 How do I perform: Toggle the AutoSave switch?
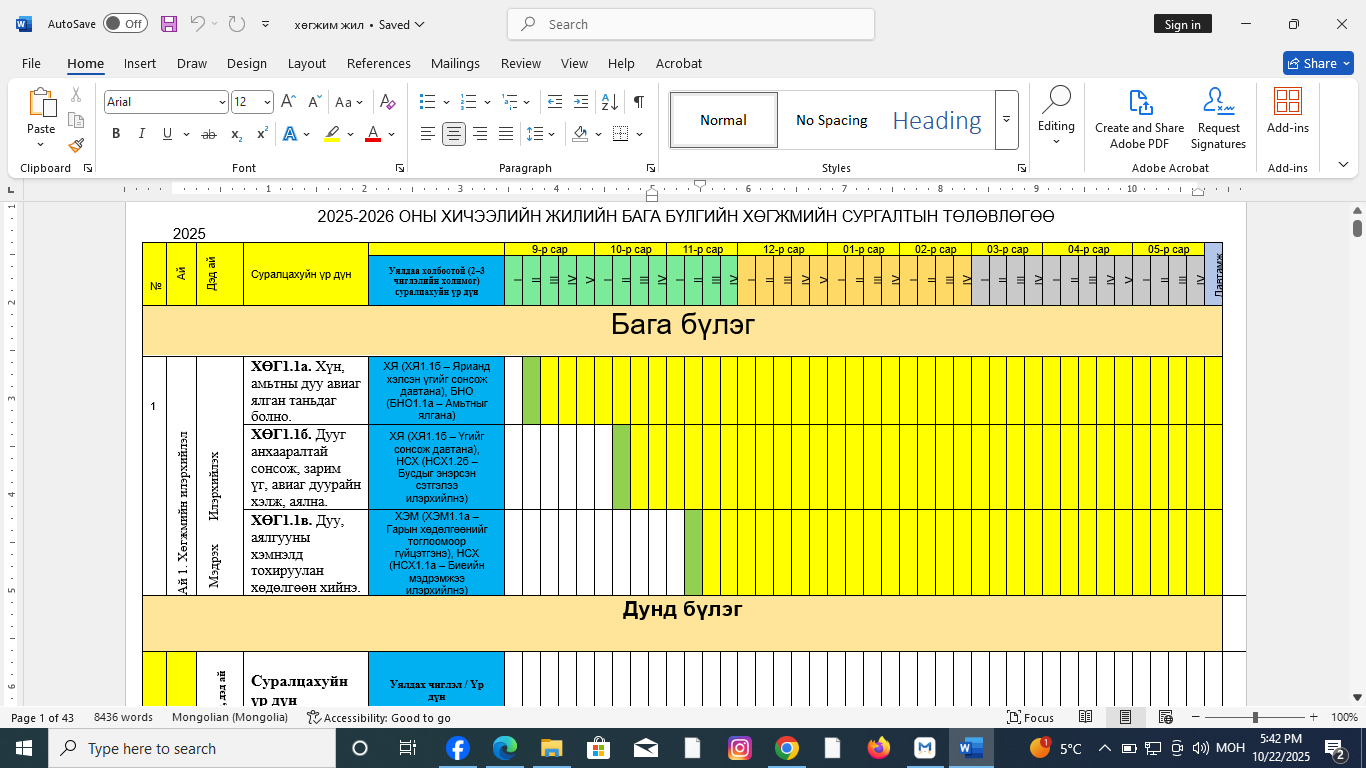coord(125,24)
